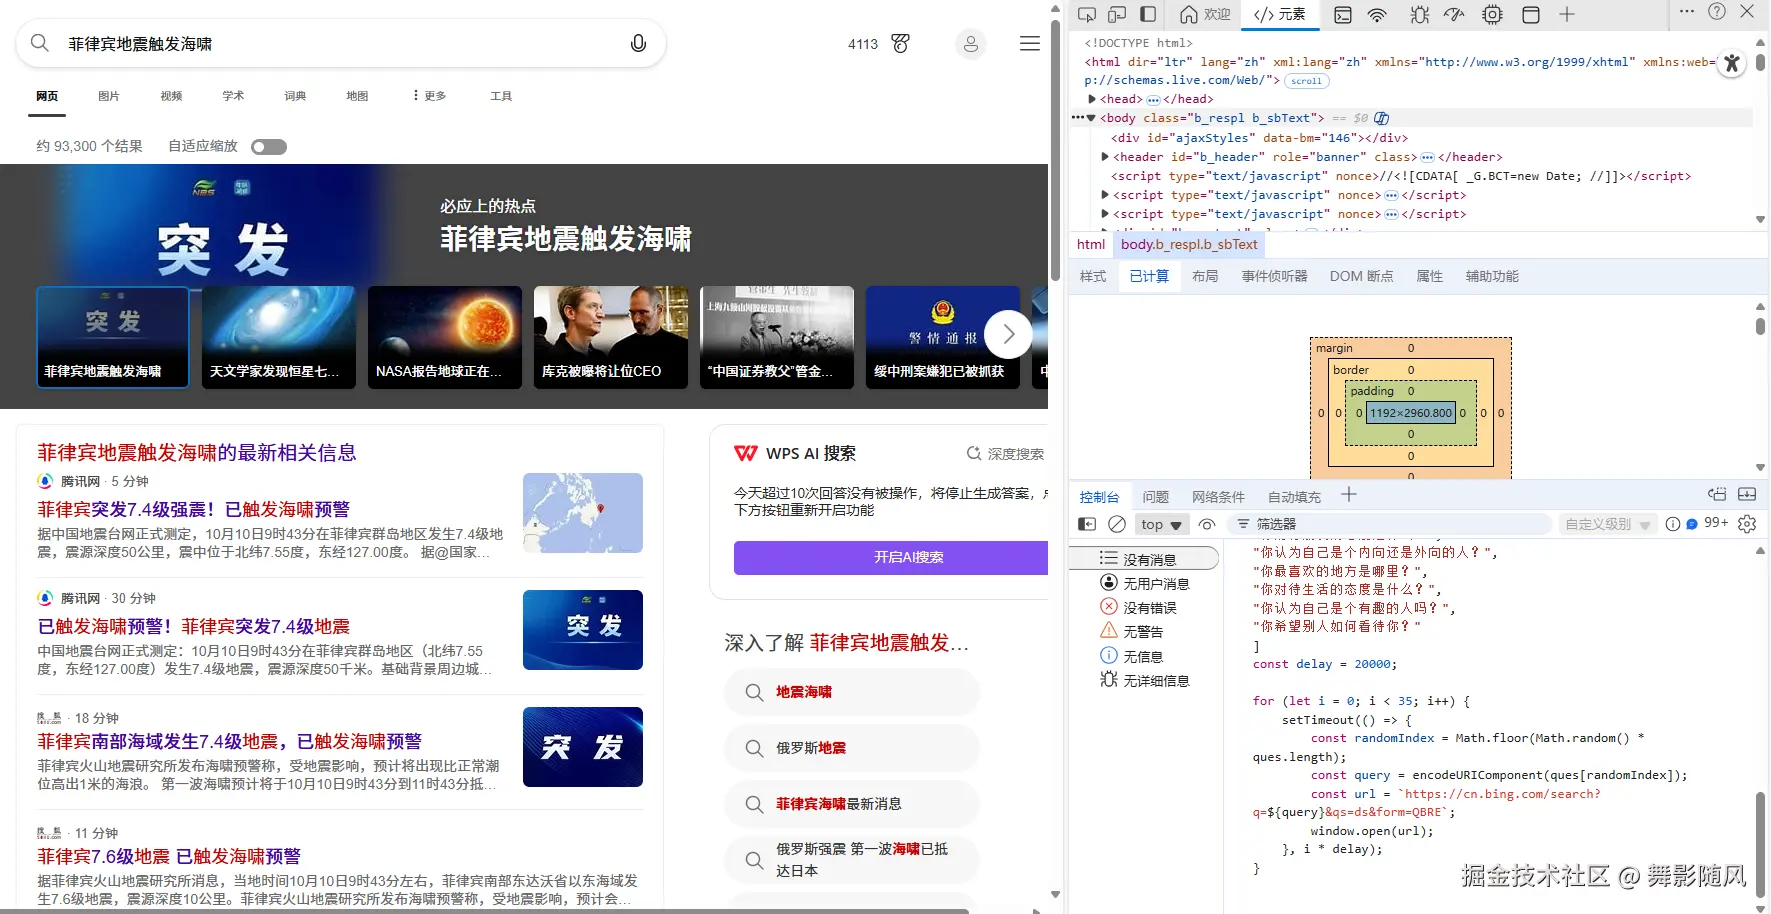1771x914 pixels.
Task: Undock quick view with move icon
Action: pyautogui.click(x=1717, y=494)
